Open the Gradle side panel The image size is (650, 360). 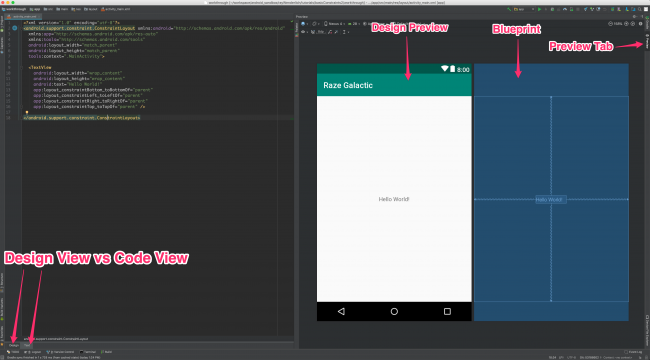[647, 23]
